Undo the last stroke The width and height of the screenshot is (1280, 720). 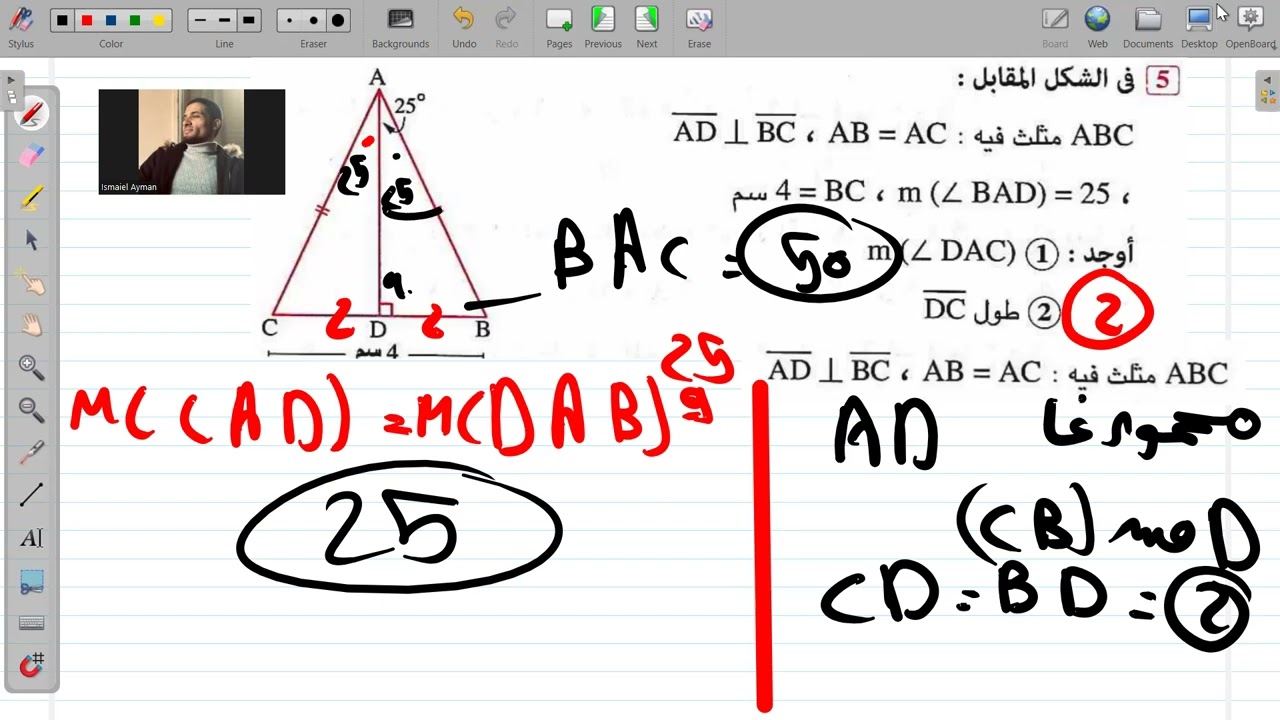coord(464,27)
